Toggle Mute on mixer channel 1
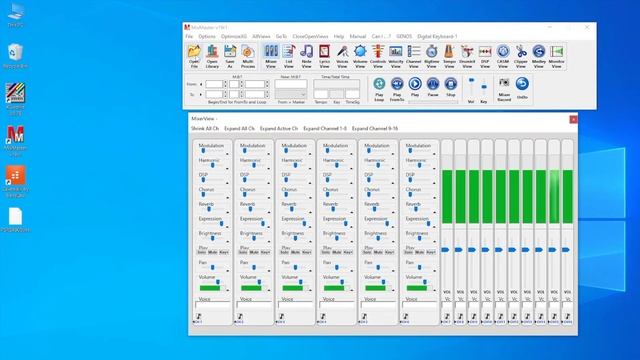 pos(213,252)
